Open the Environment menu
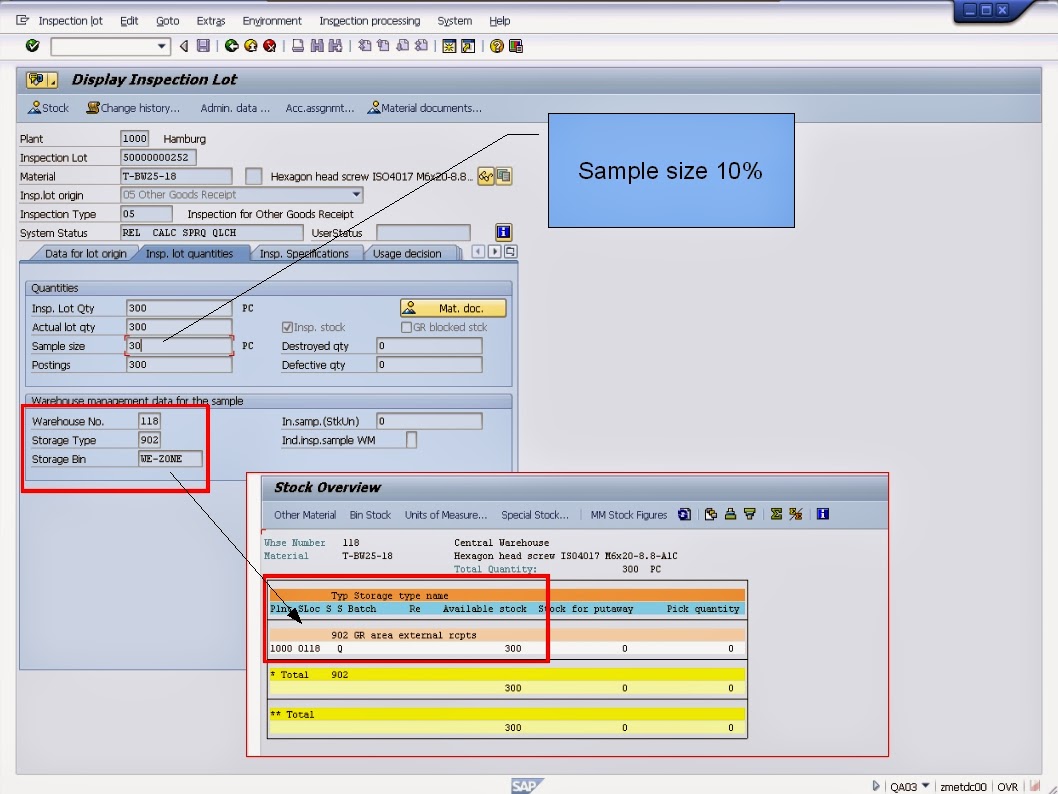Viewport: 1058px width, 794px height. 272,20
